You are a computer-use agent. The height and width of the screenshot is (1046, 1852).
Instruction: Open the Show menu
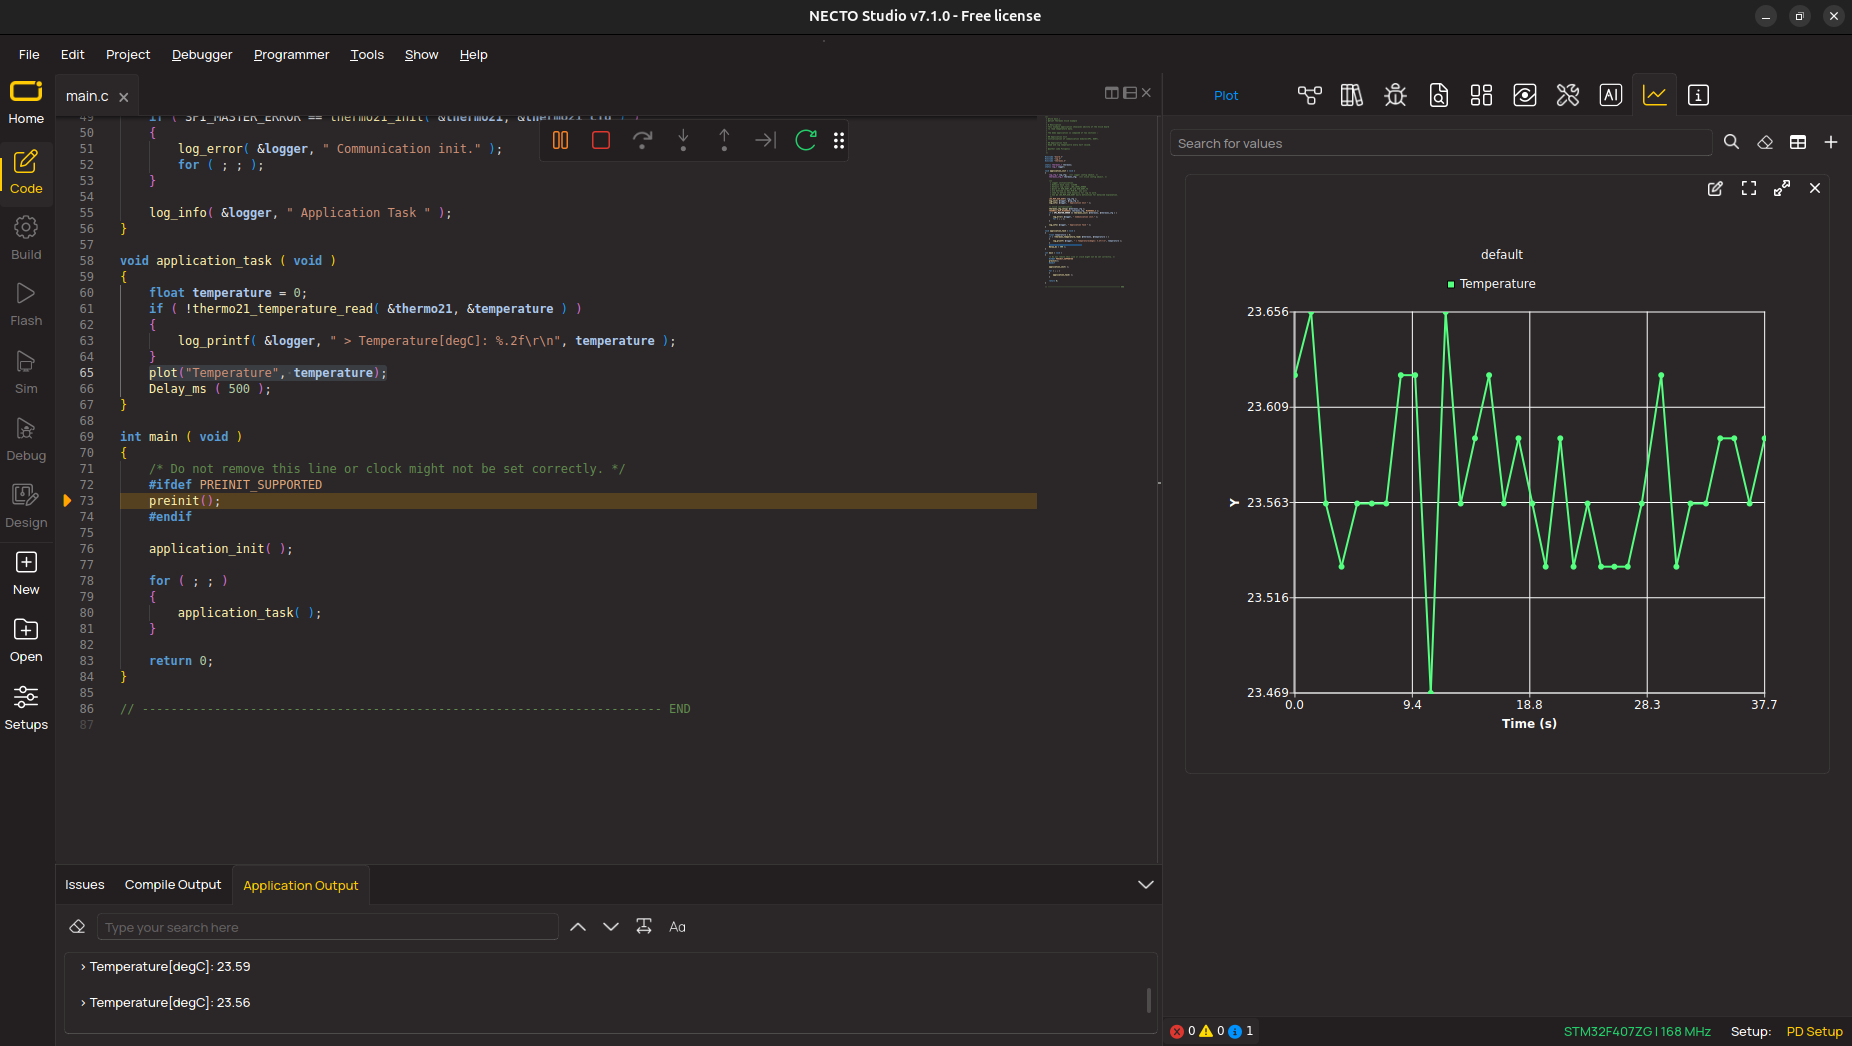tap(421, 55)
